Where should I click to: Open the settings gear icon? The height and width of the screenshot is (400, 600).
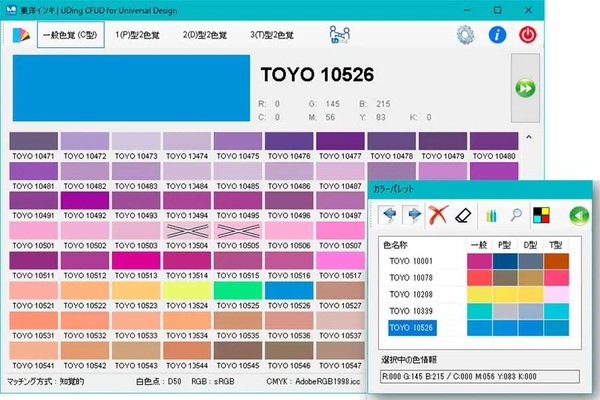465,35
